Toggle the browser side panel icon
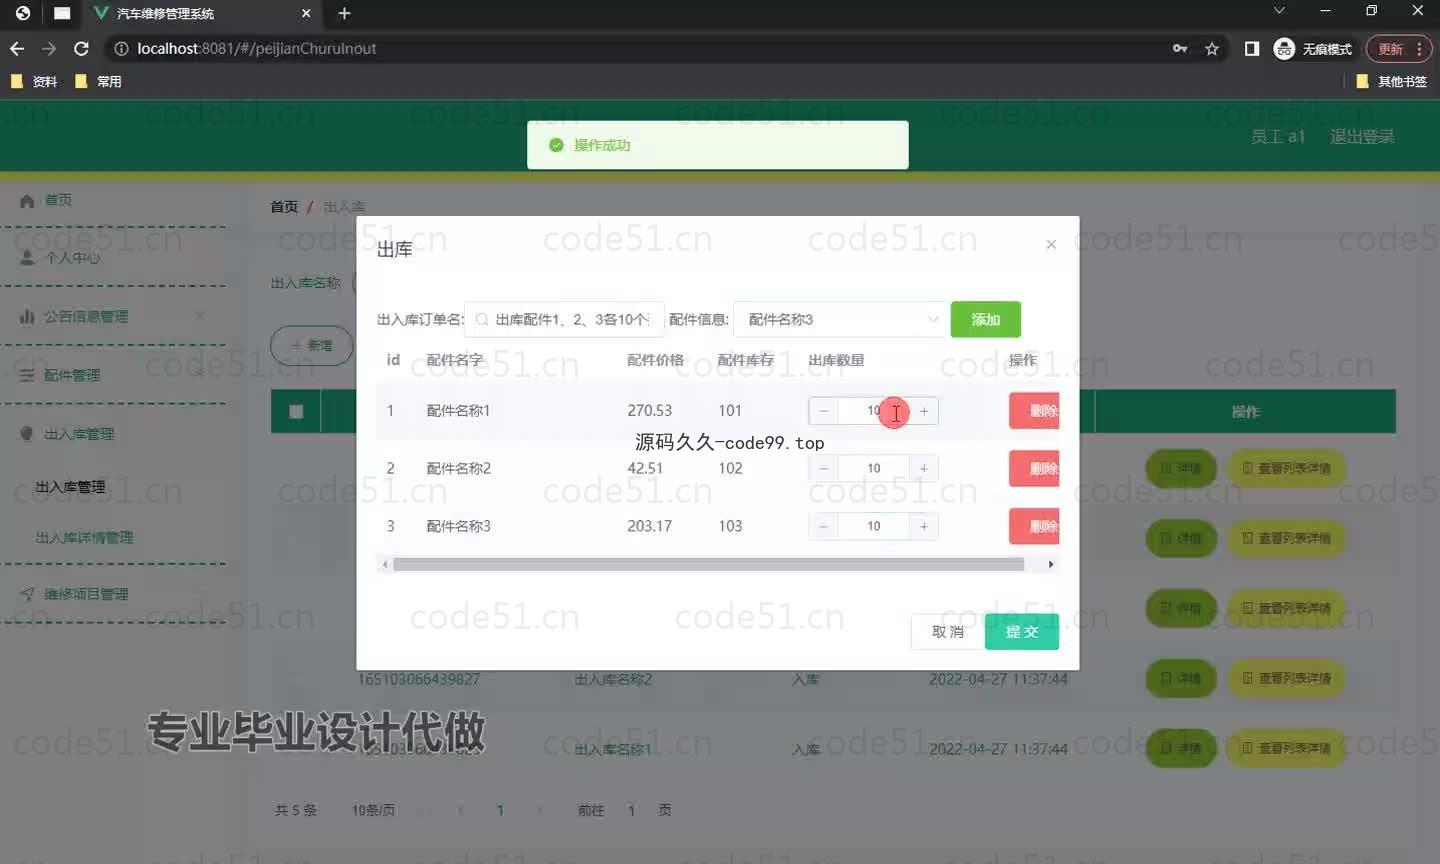The image size is (1440, 864). 1252,48
